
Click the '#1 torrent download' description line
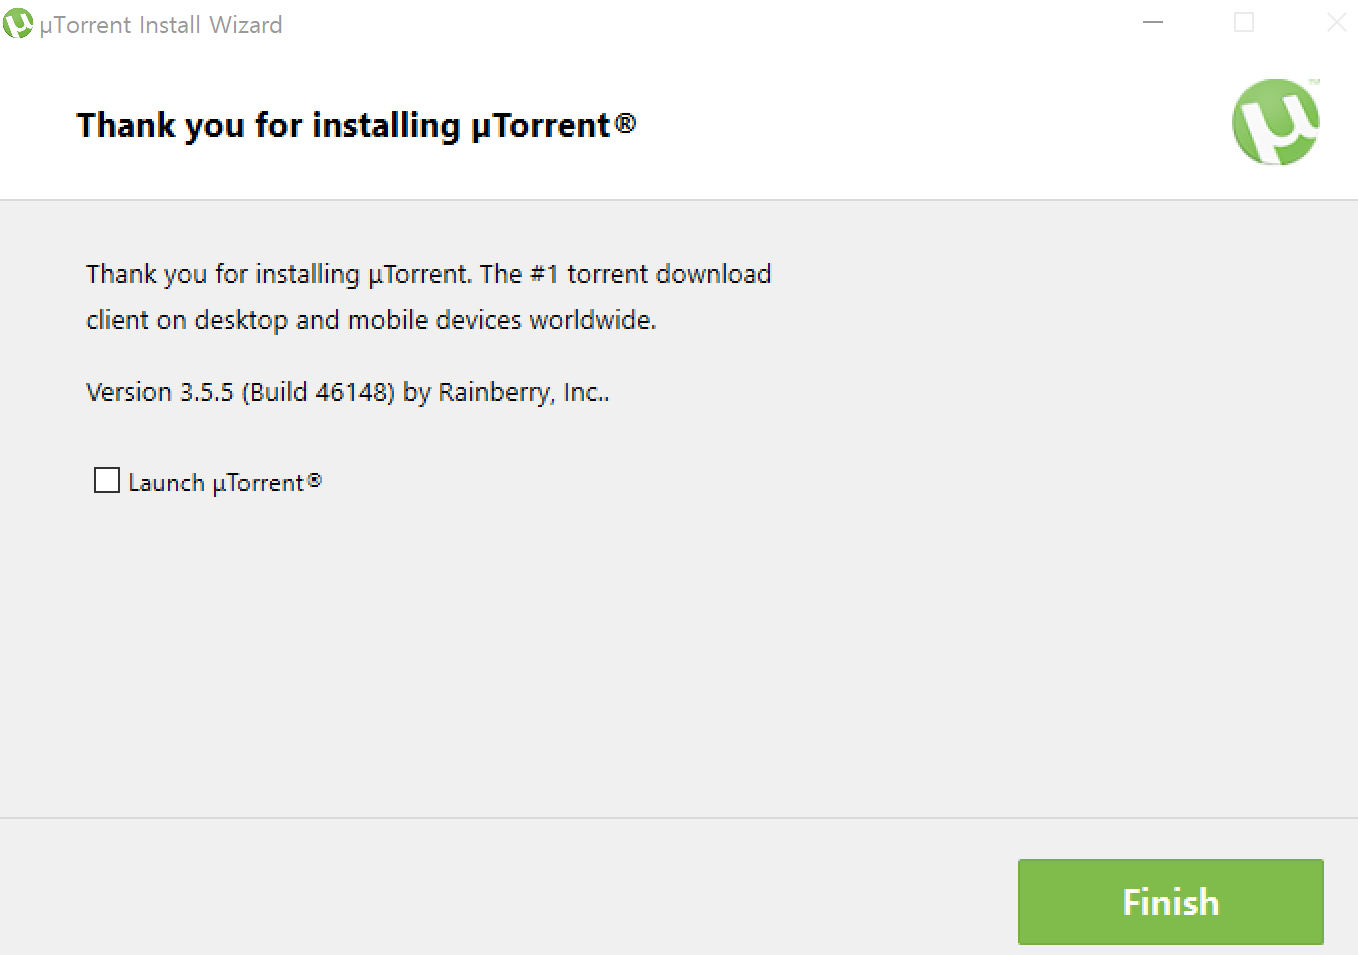(428, 274)
